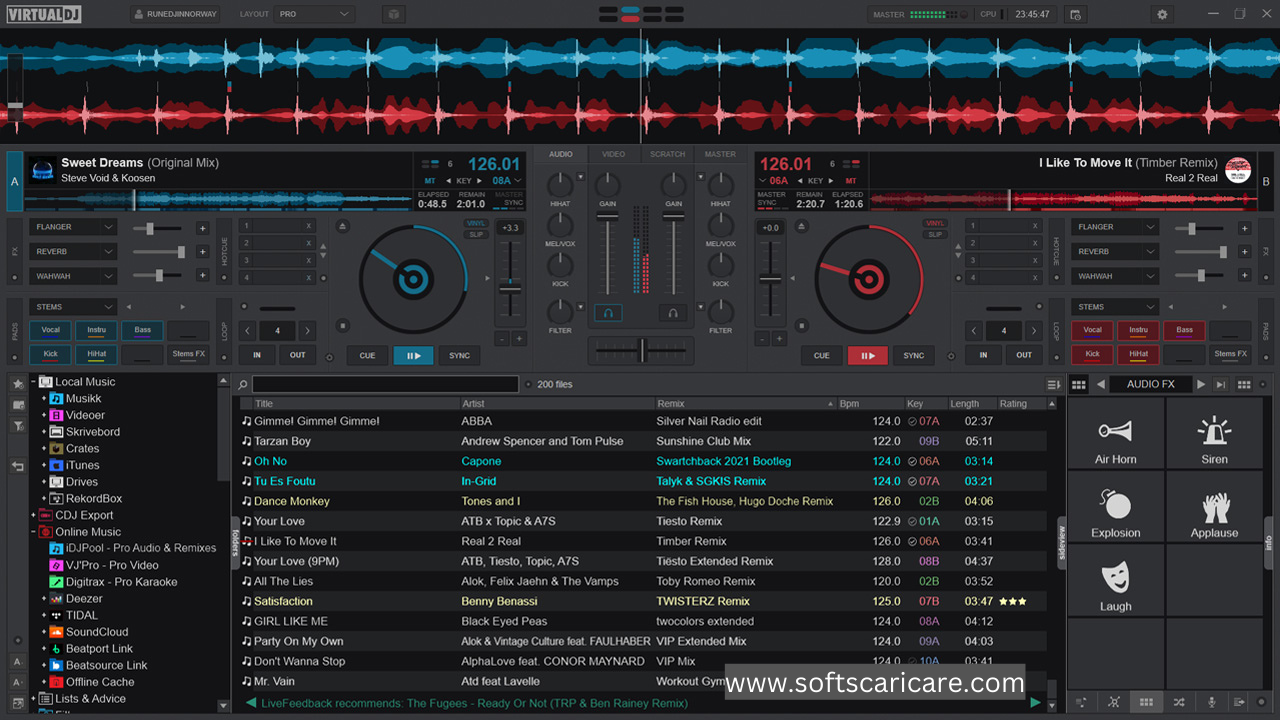Eject track from left deck
The image size is (1280, 720).
pyautogui.click(x=342, y=226)
